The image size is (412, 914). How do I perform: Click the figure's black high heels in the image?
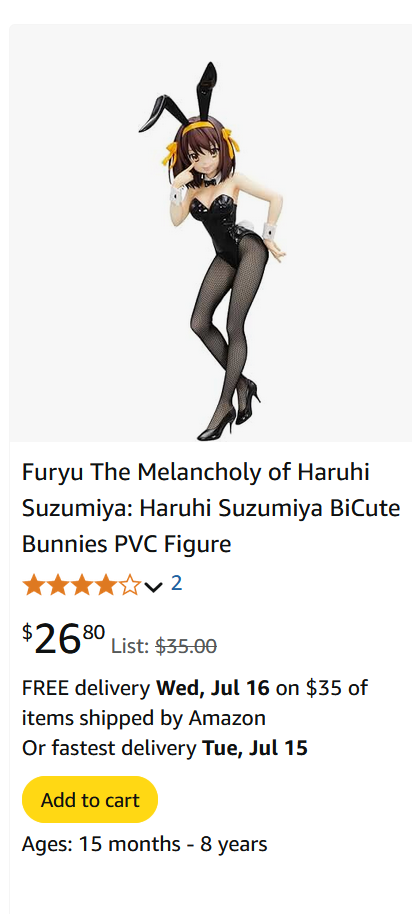(x=229, y=411)
